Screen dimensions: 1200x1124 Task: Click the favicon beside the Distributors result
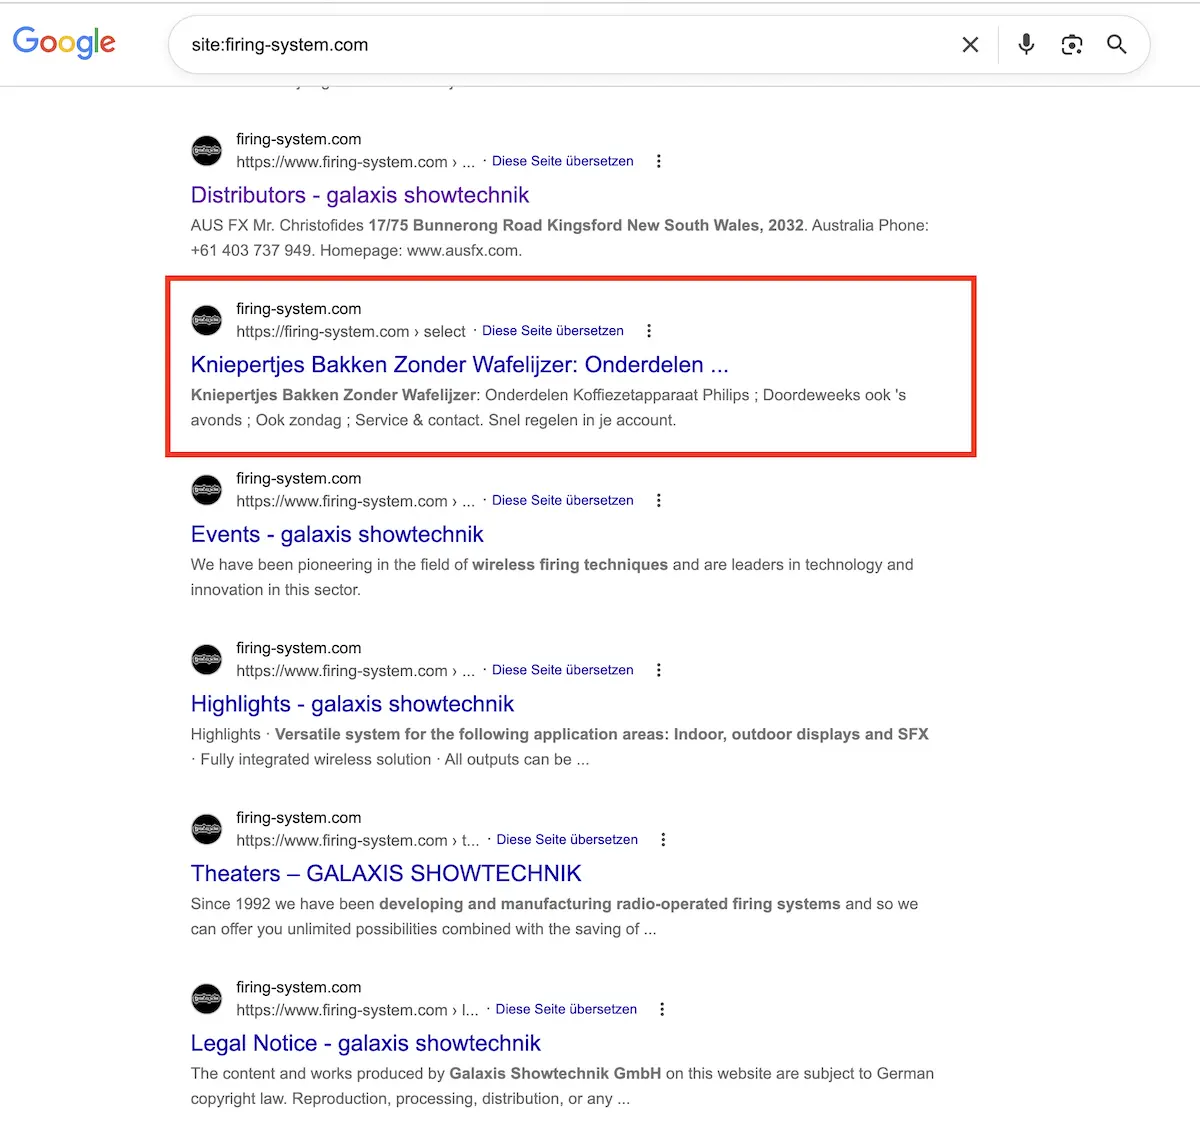click(206, 150)
